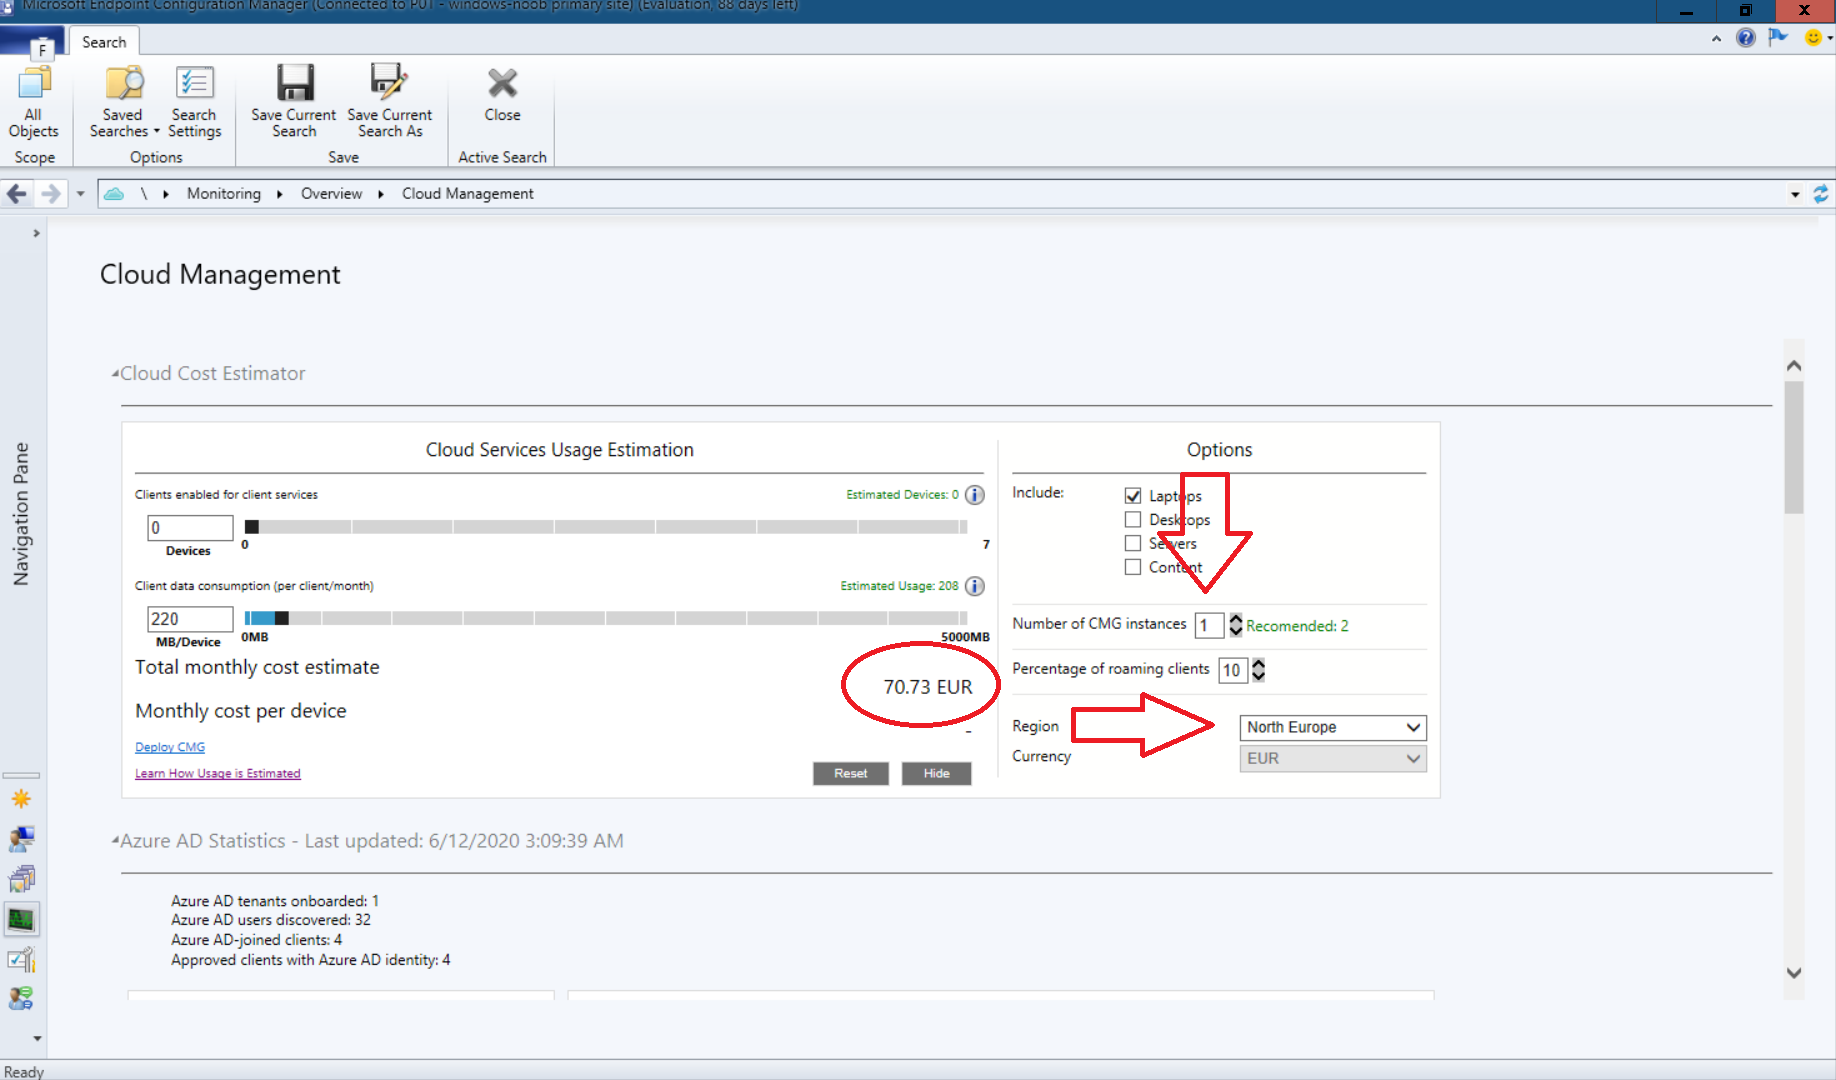1836x1080 pixels.
Task: Close the active search
Action: [502, 95]
